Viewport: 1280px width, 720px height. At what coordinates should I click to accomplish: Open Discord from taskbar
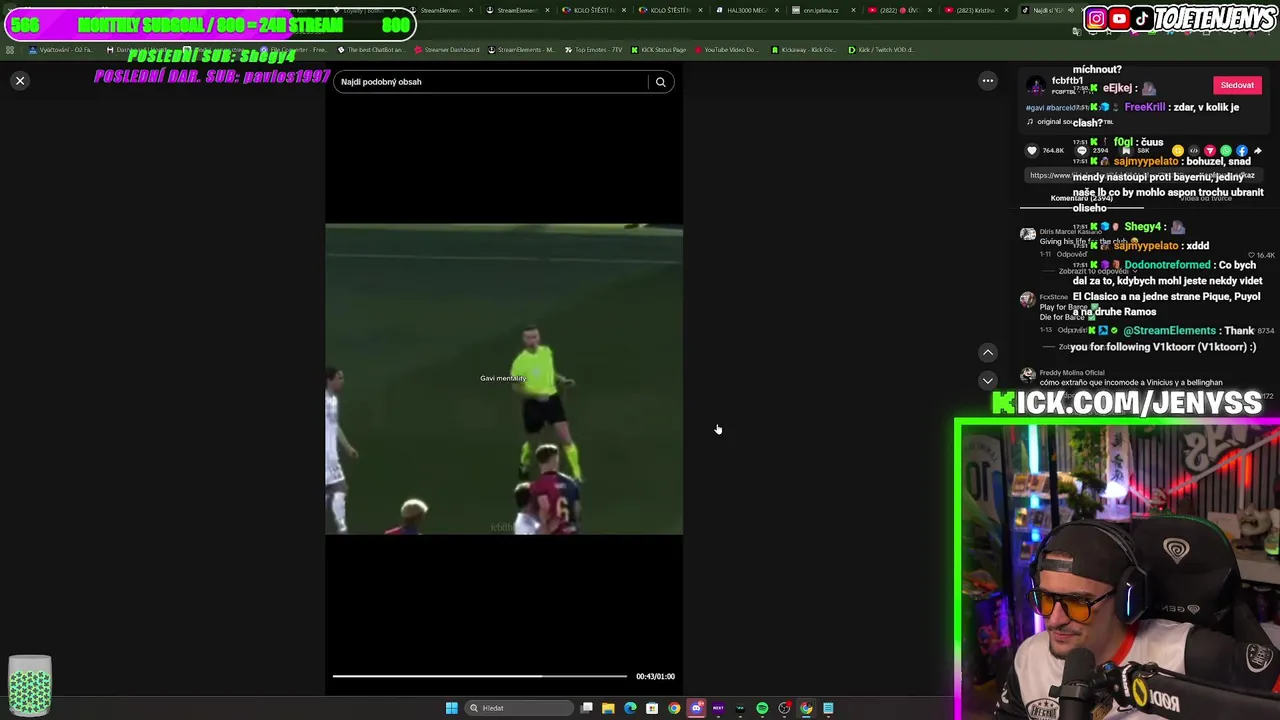coord(697,708)
